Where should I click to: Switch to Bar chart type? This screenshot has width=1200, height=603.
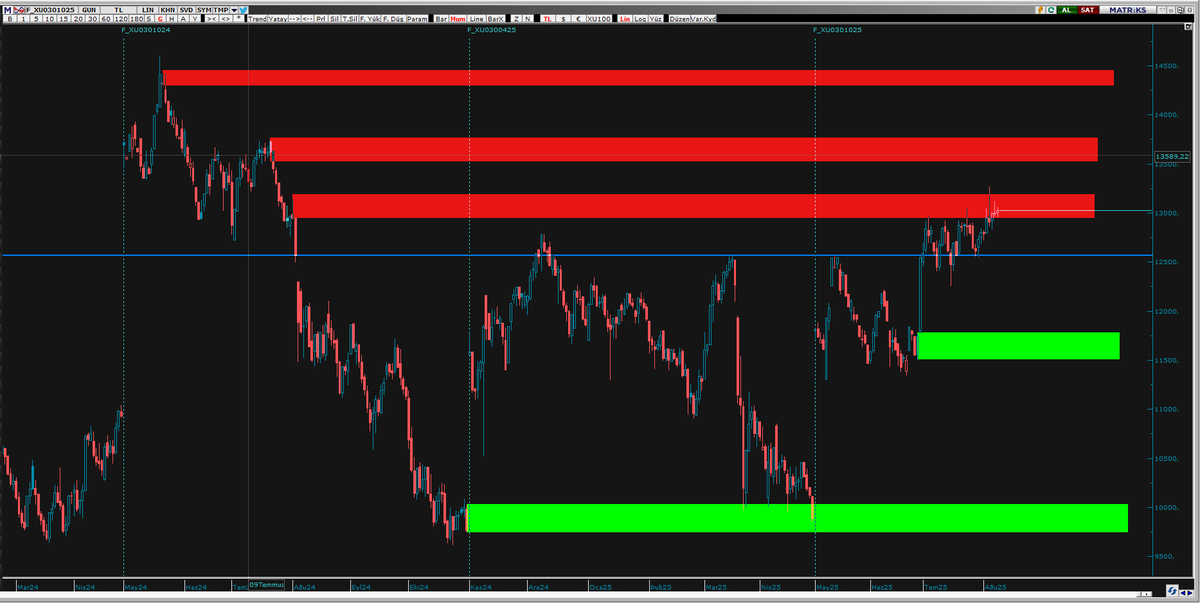[441, 19]
